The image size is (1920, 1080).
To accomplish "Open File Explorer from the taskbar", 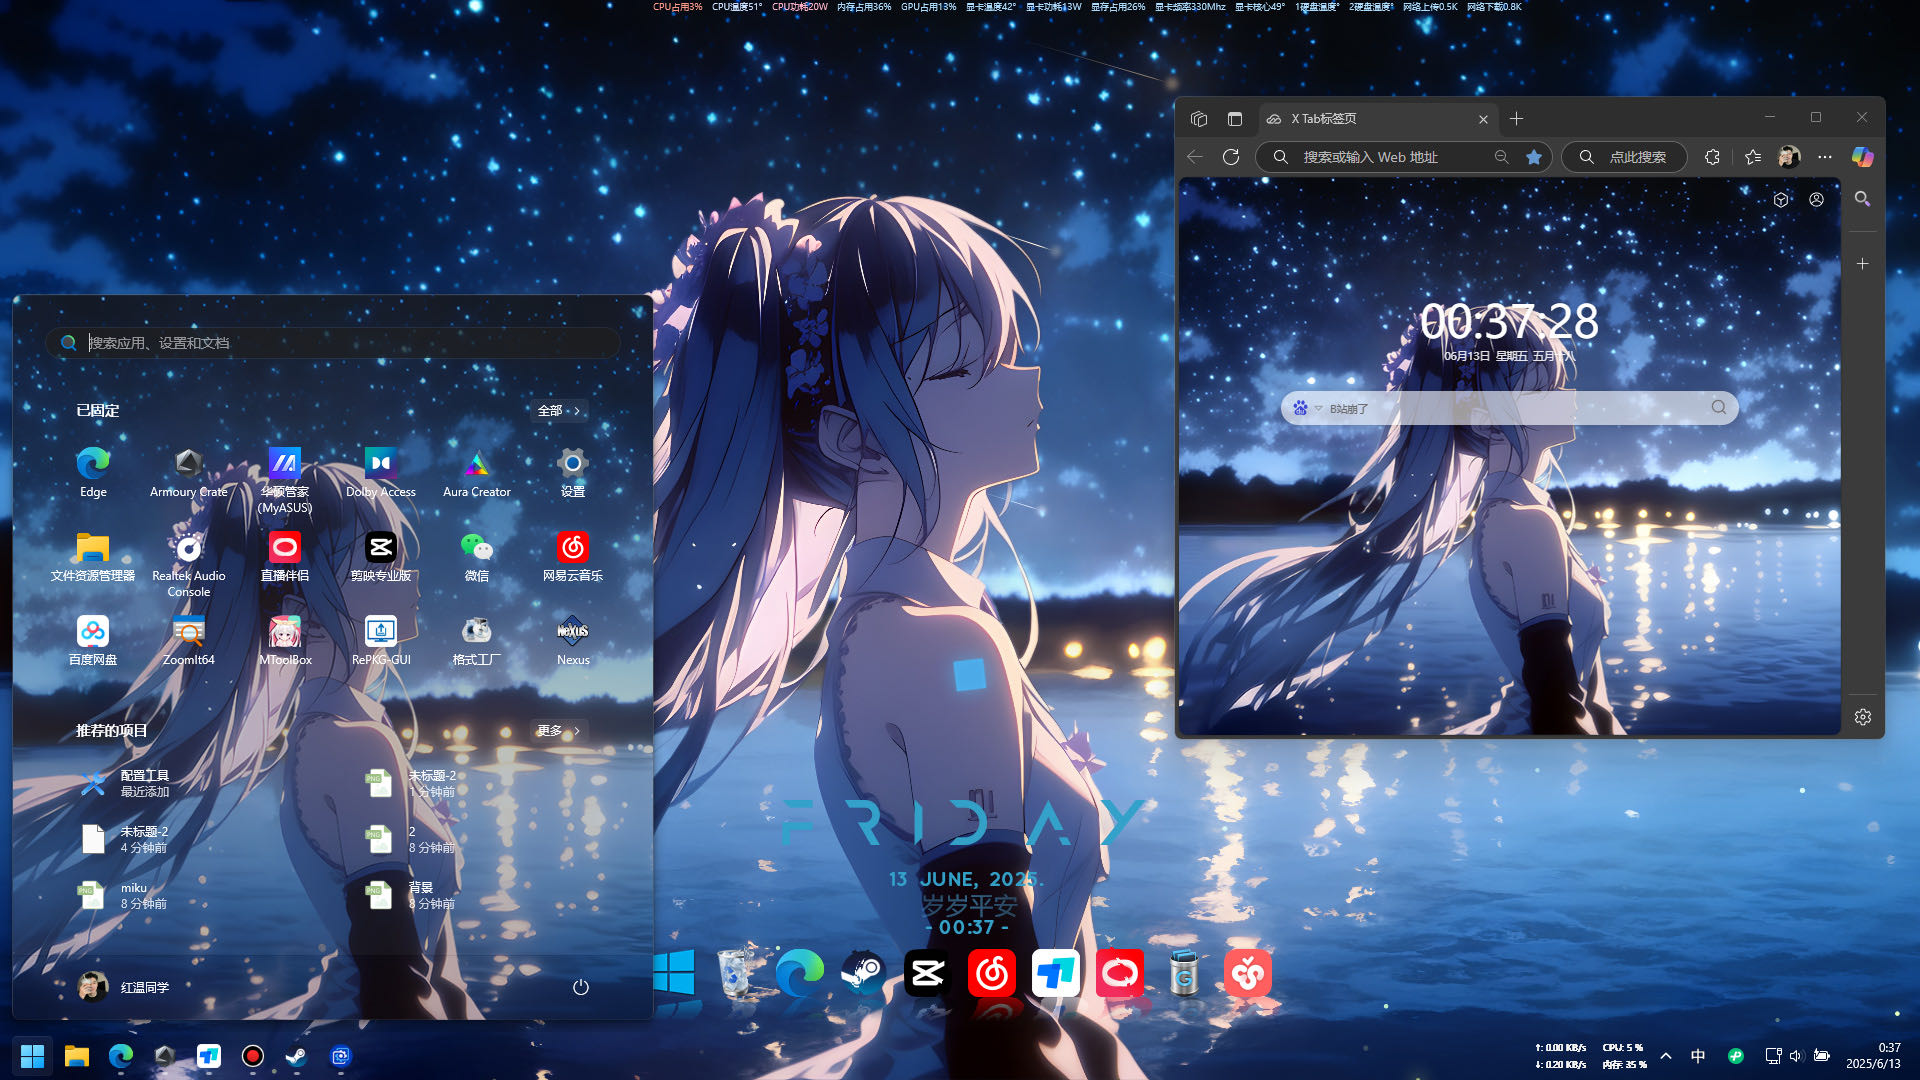I will click(x=77, y=1056).
